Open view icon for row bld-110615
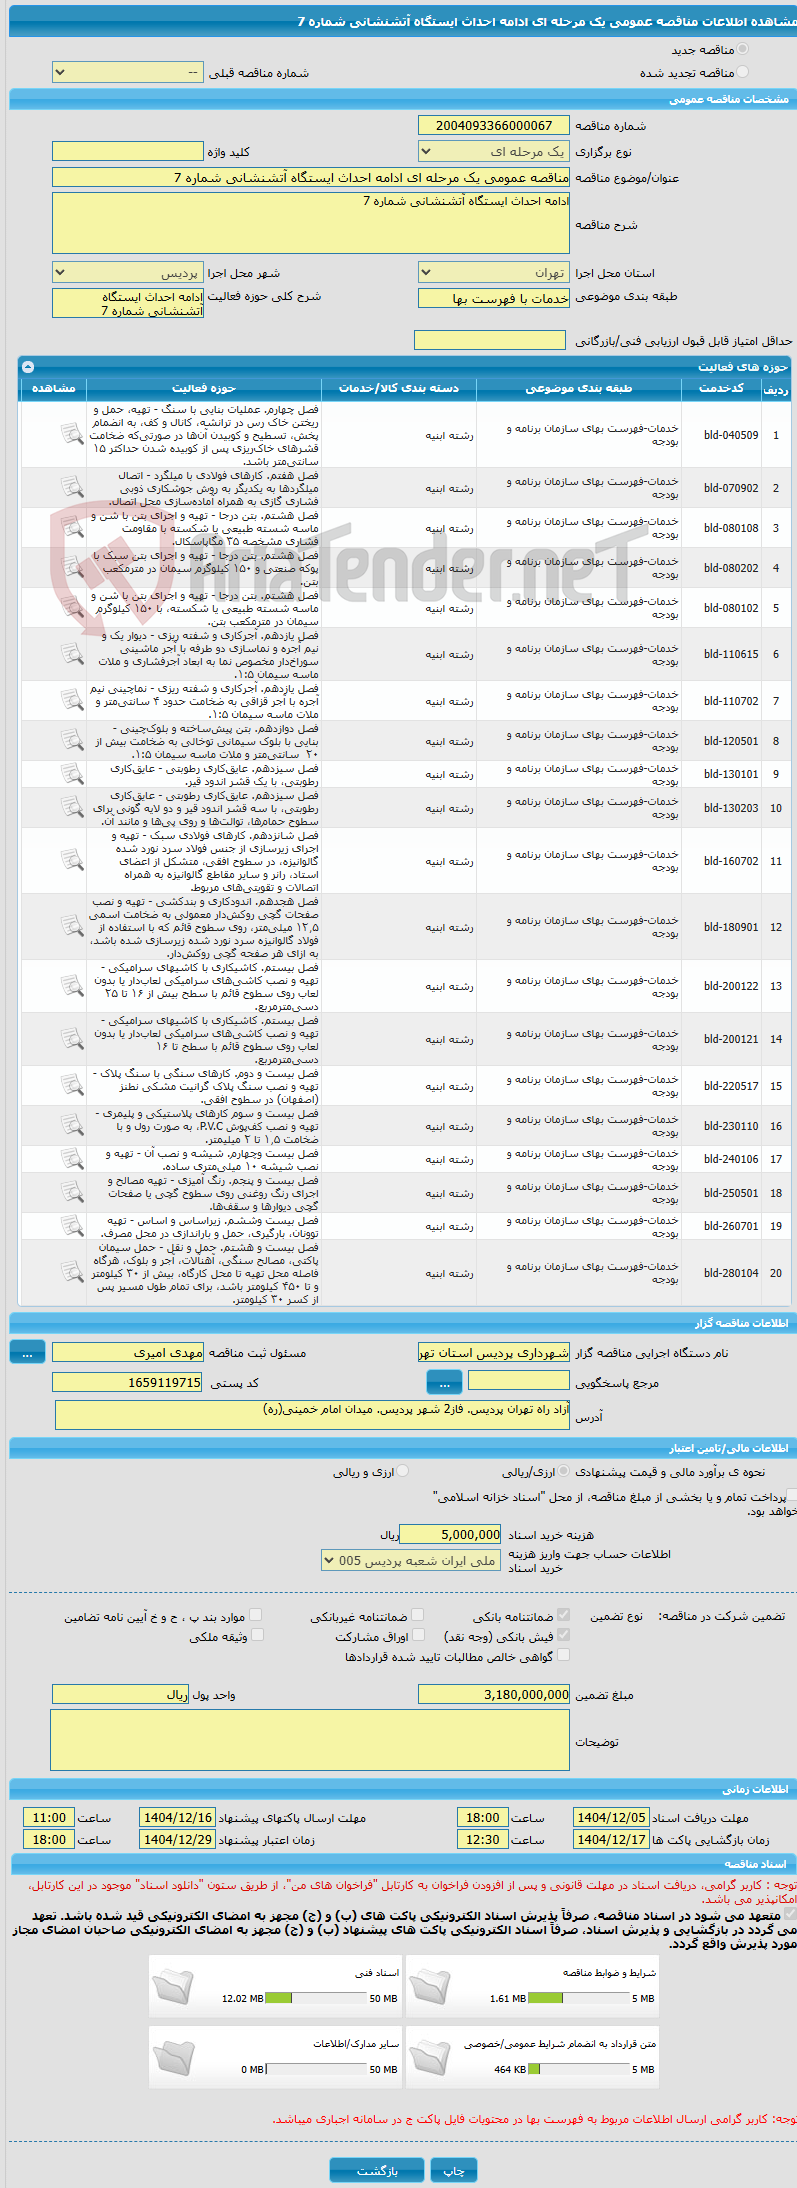Screen dimensions: 797x2188 tap(72, 653)
